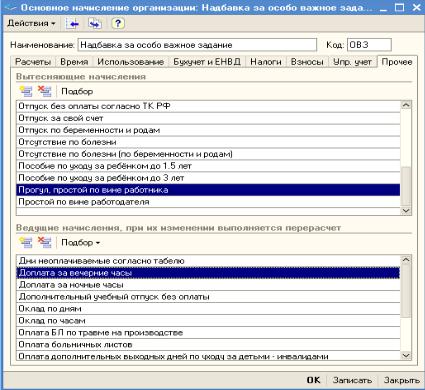Switch to the Расчеты tab
This screenshot has height=390, width=425.
click(x=33, y=62)
